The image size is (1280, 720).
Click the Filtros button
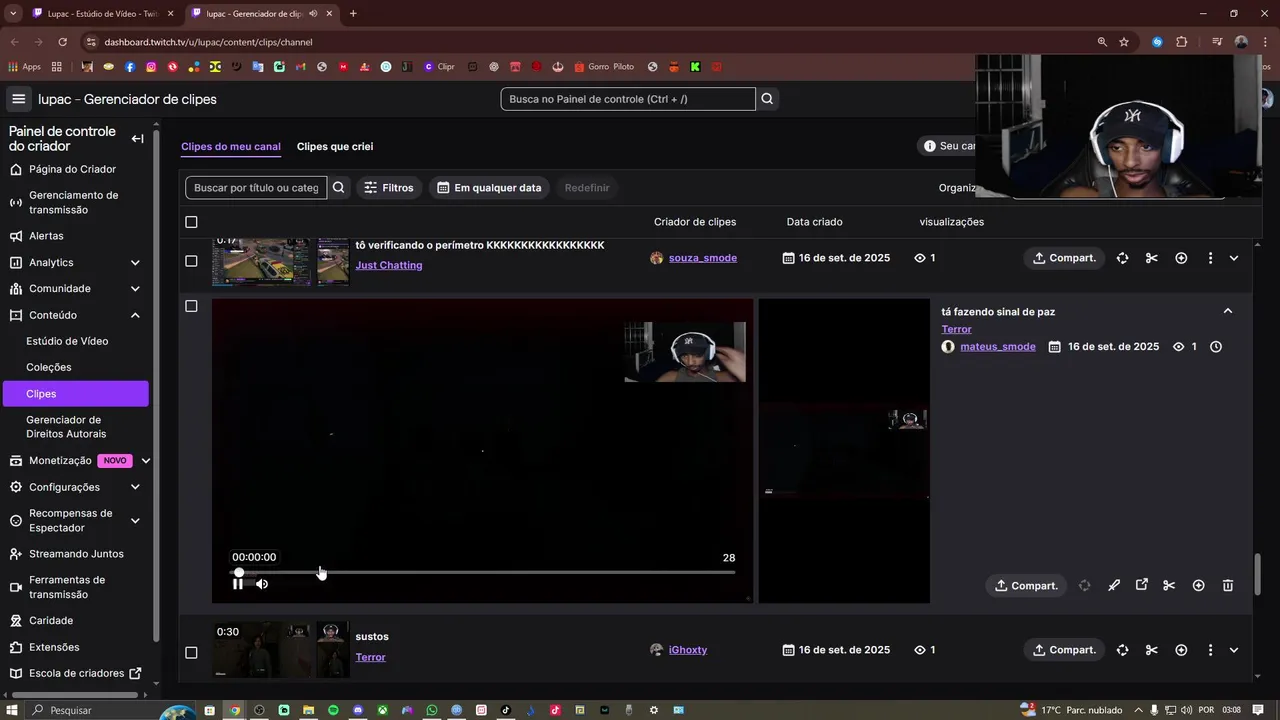388,187
